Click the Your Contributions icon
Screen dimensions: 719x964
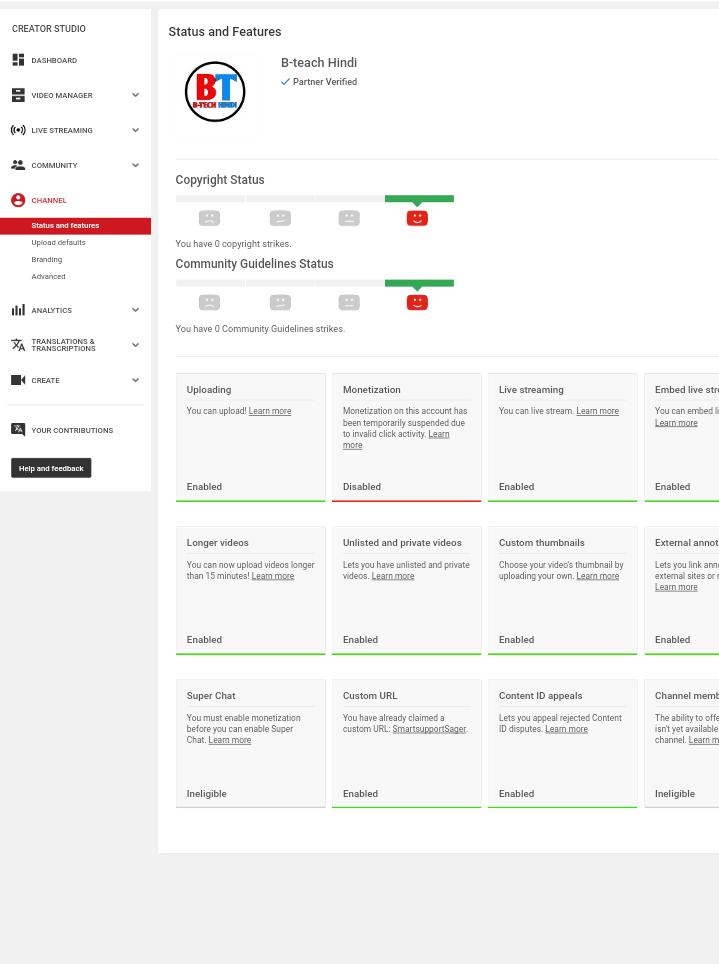pyautogui.click(x=18, y=429)
